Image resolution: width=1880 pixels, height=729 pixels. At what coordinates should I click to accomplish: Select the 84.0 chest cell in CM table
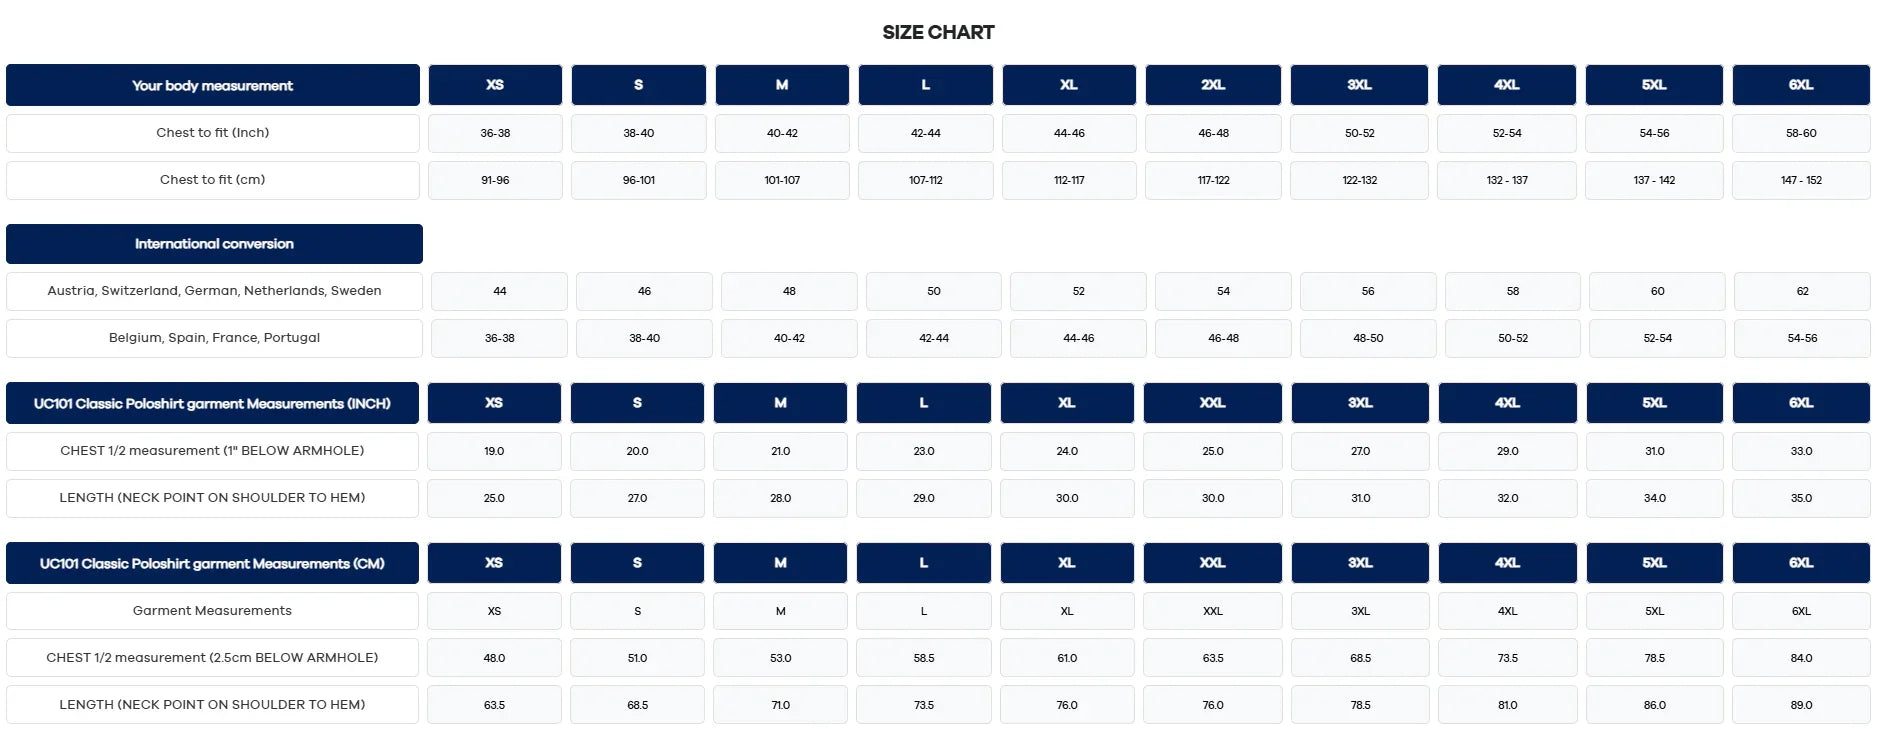coord(1801,658)
